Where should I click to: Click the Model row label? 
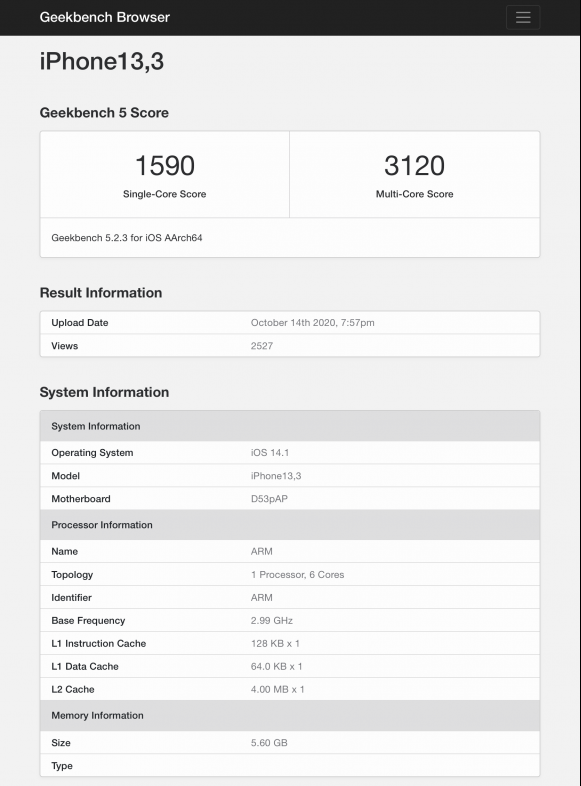[x=66, y=476]
